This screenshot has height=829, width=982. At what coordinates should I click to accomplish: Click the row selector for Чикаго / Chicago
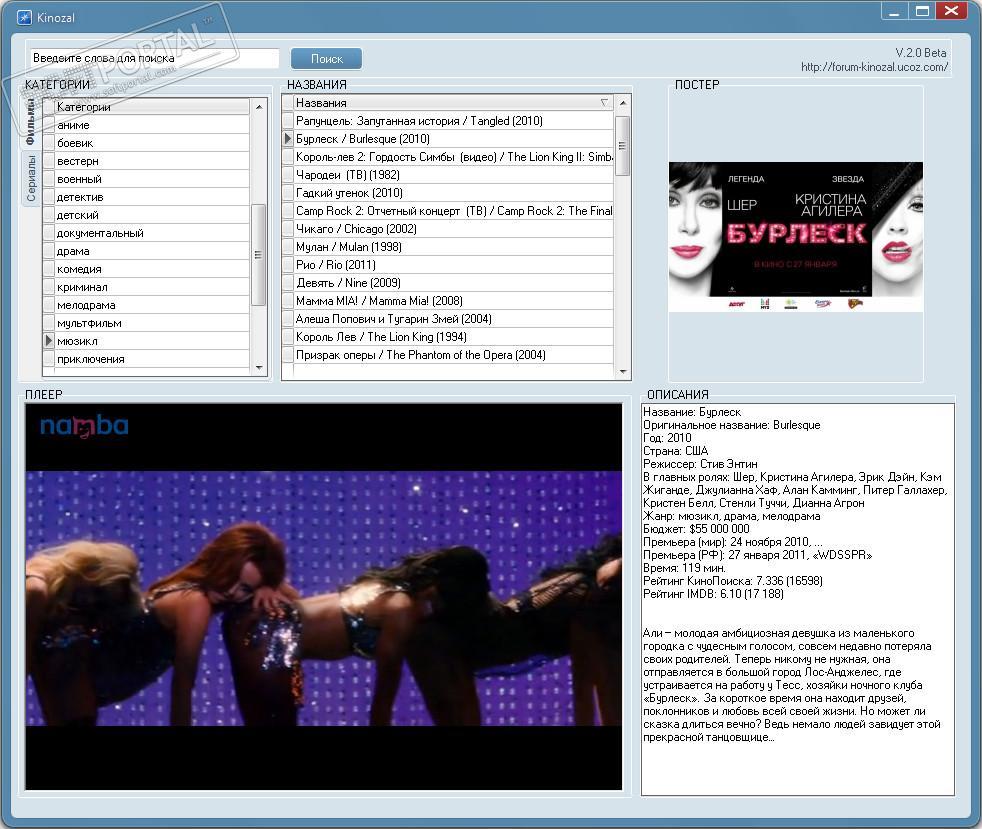288,229
